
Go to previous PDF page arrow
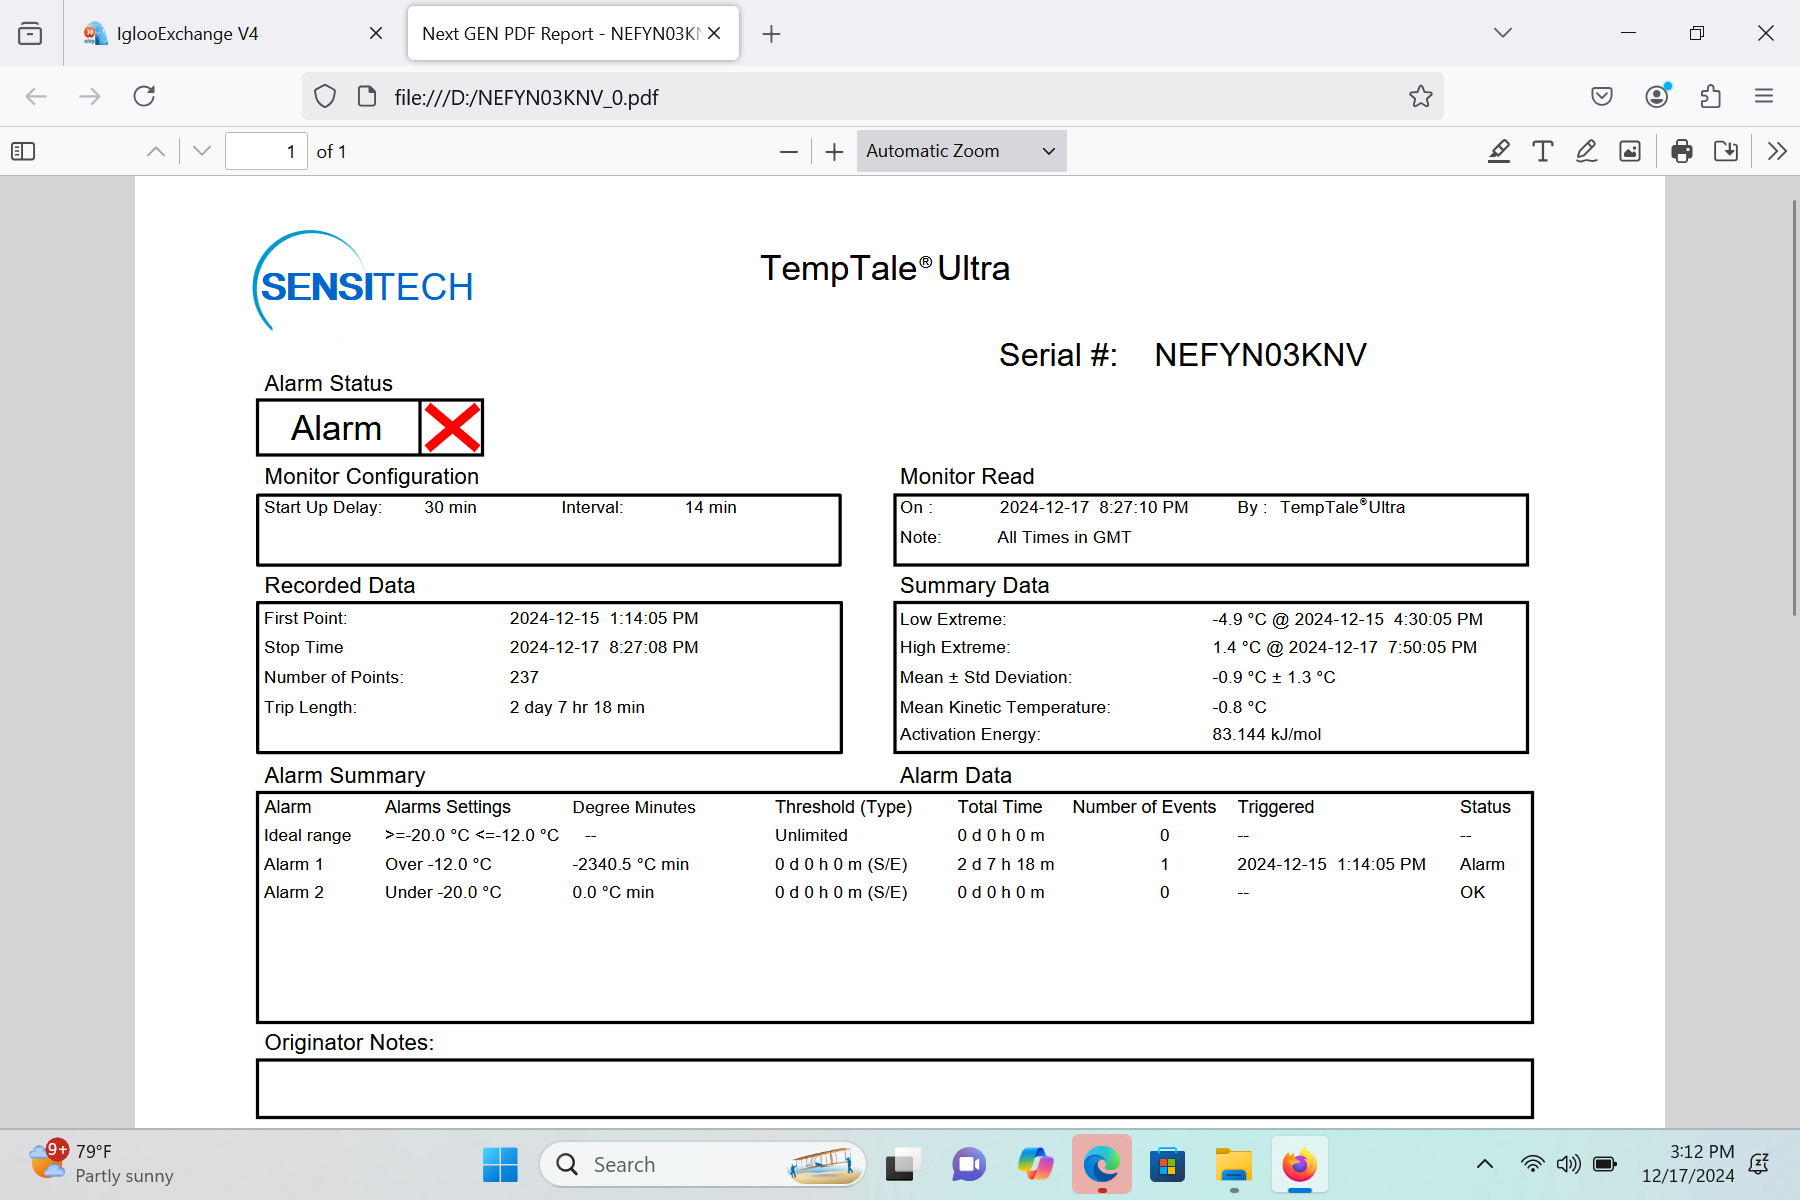(x=156, y=151)
